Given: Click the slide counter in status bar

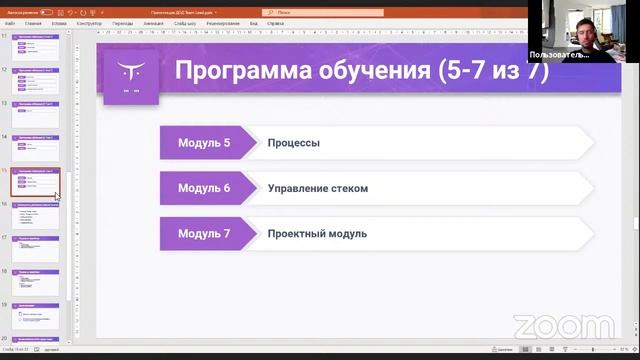Looking at the screenshot, I should (x=16, y=349).
